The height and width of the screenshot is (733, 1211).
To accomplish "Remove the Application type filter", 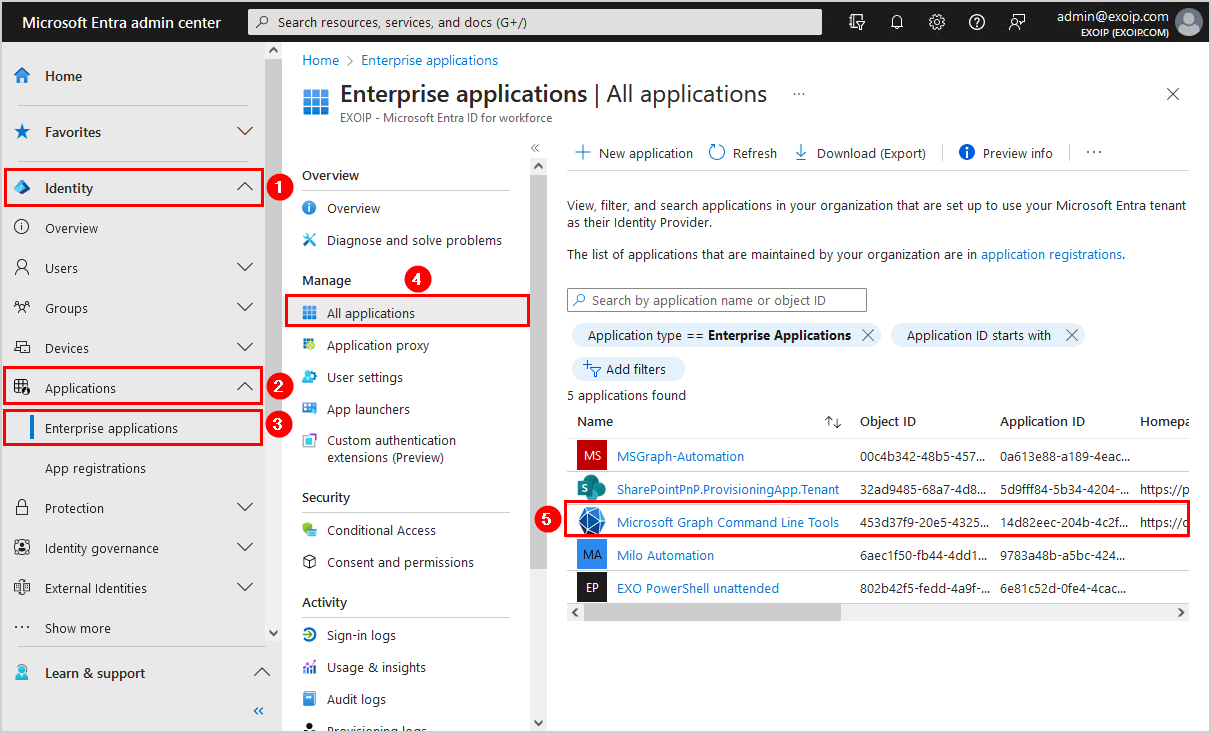I will [x=868, y=336].
